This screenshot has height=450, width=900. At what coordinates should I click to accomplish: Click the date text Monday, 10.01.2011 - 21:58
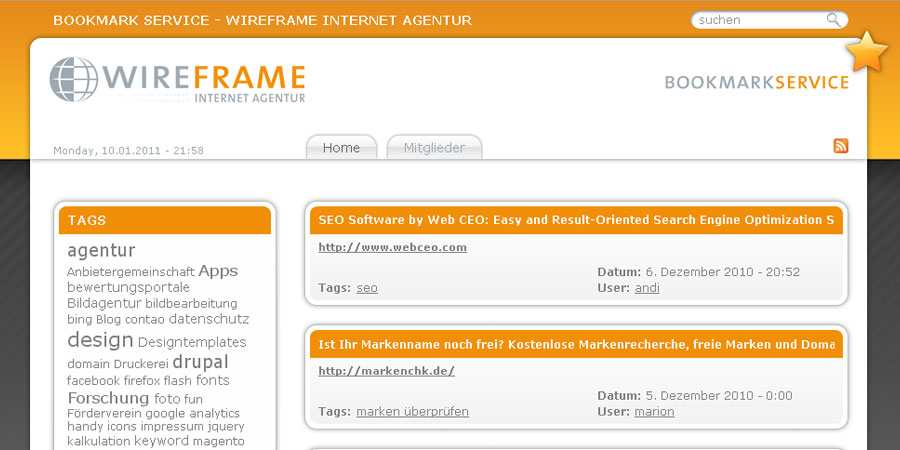[x=129, y=150]
